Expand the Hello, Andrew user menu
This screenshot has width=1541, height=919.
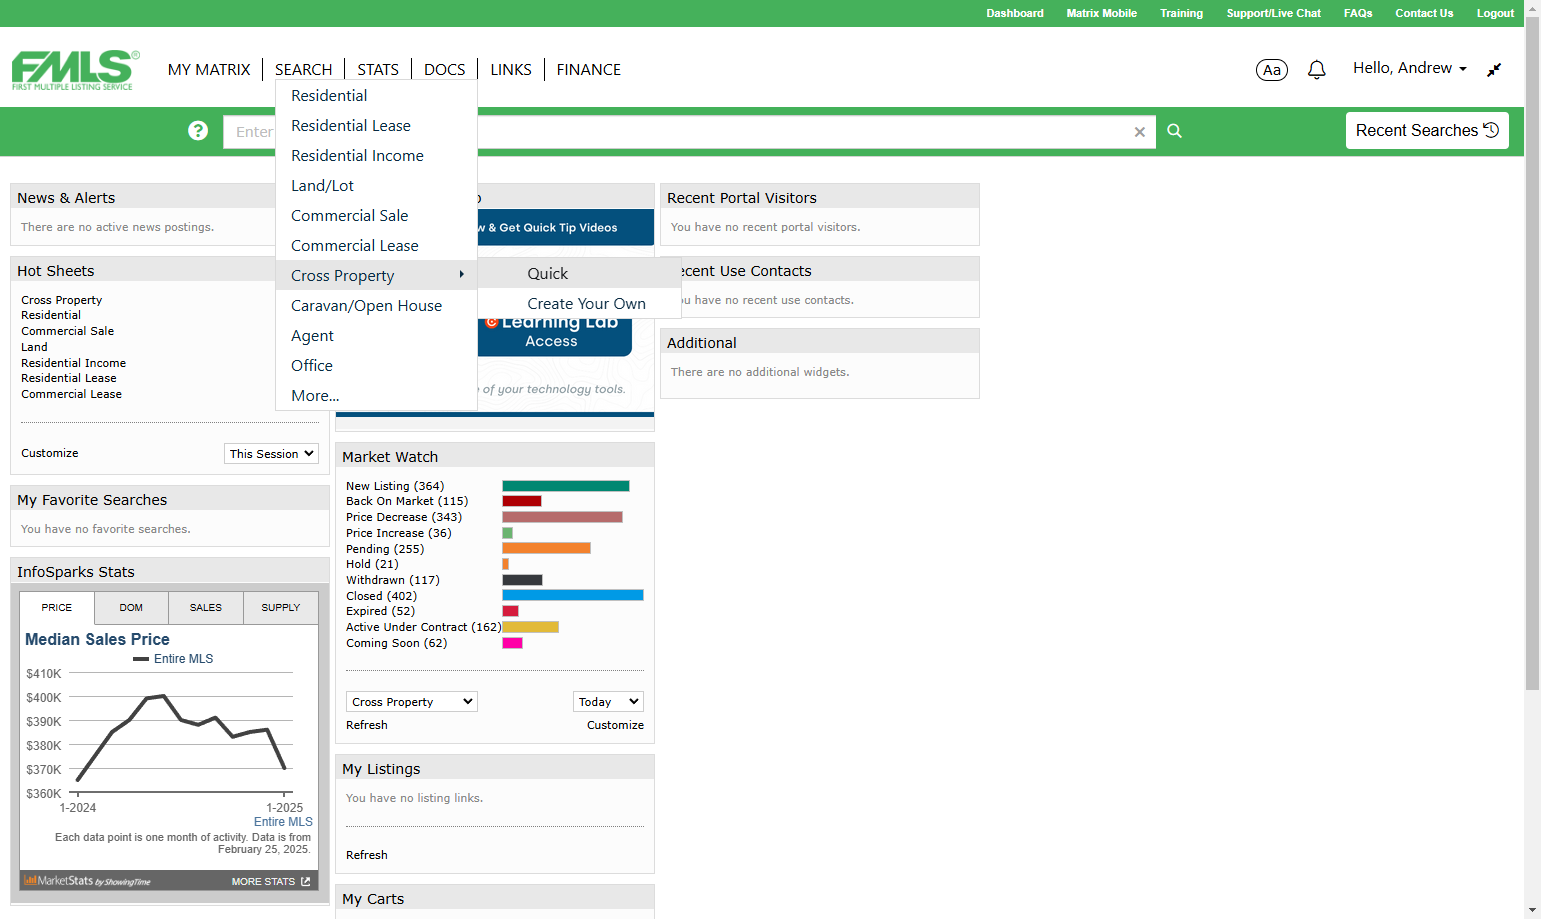coord(1410,68)
